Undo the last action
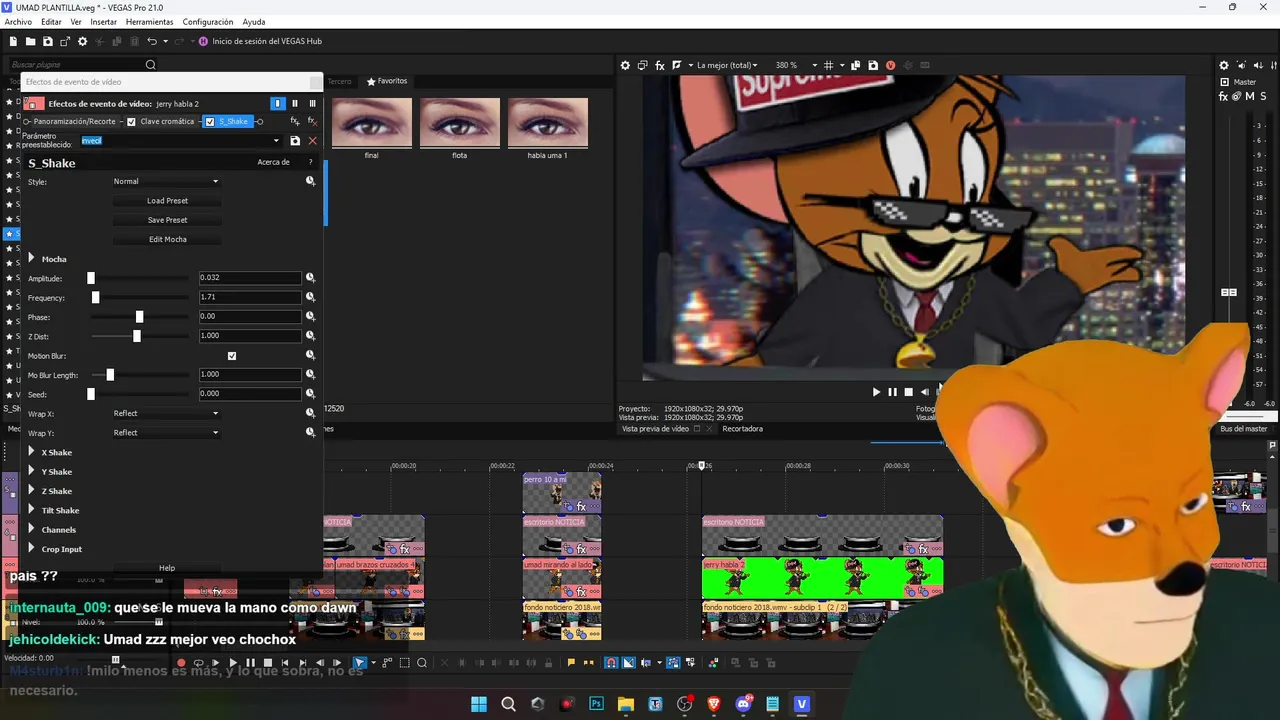 (152, 41)
